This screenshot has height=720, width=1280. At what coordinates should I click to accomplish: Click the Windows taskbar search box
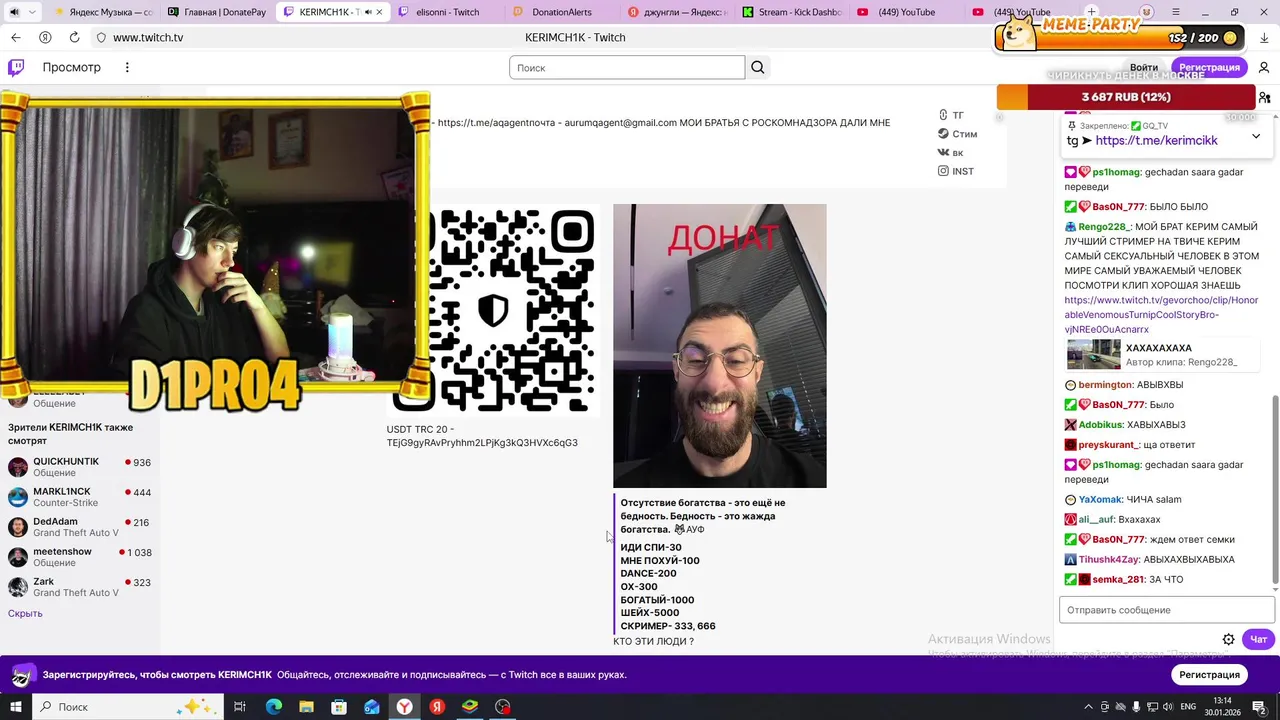(x=128, y=707)
